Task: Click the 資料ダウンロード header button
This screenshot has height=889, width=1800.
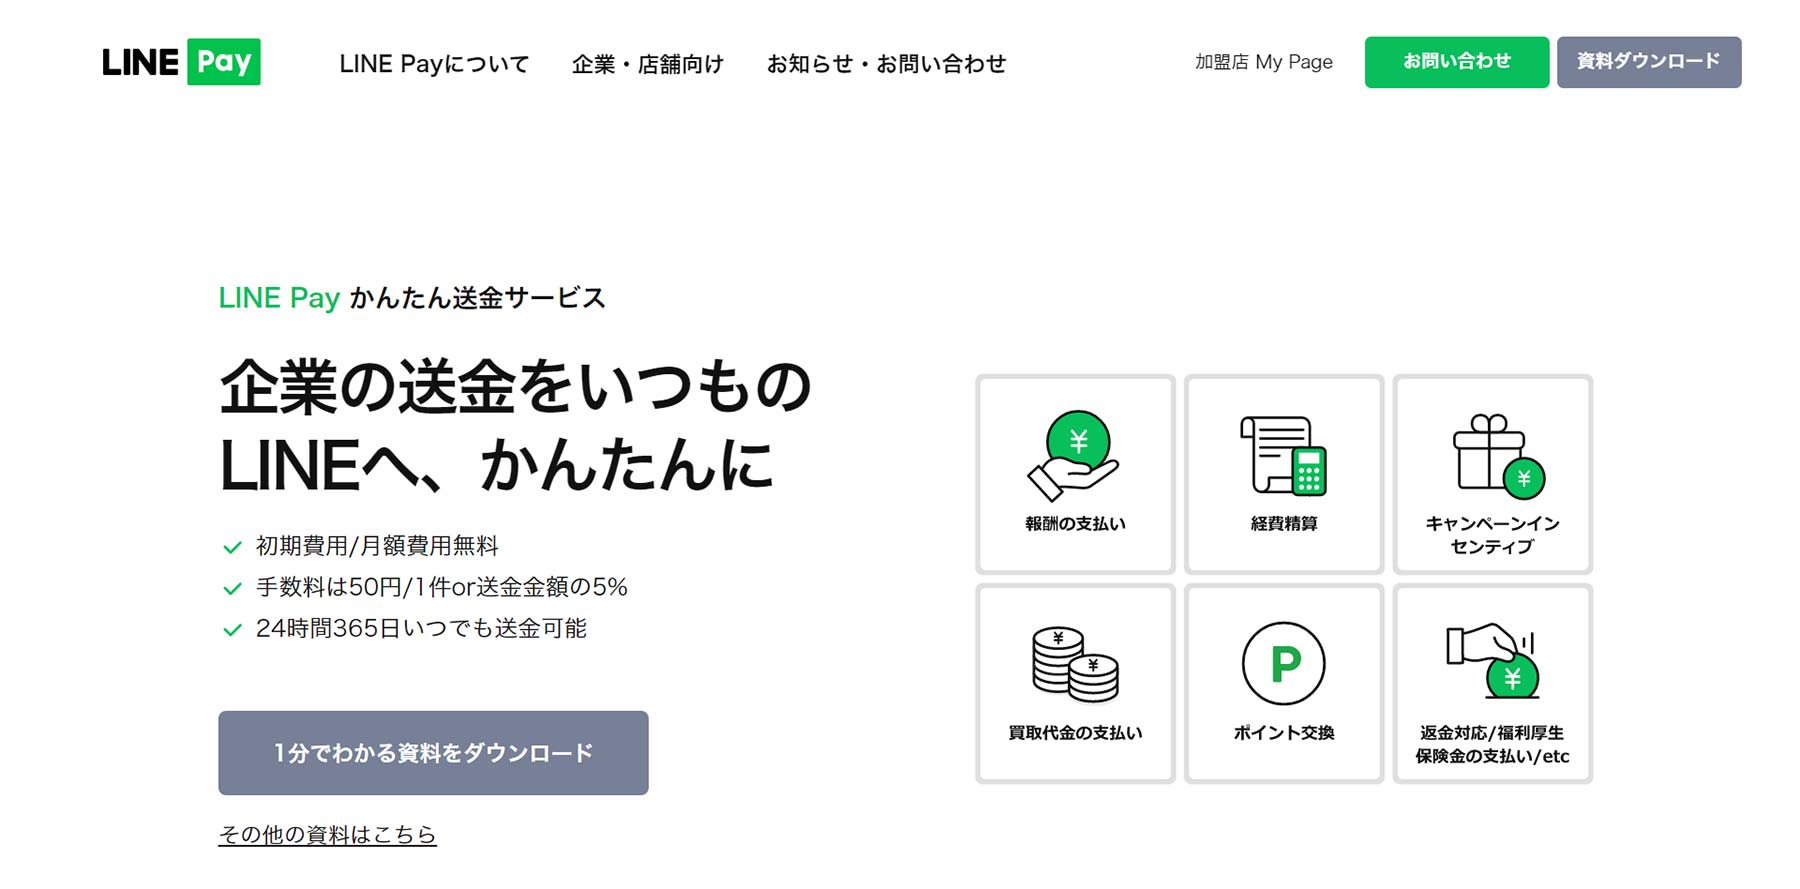Action: [x=1649, y=62]
